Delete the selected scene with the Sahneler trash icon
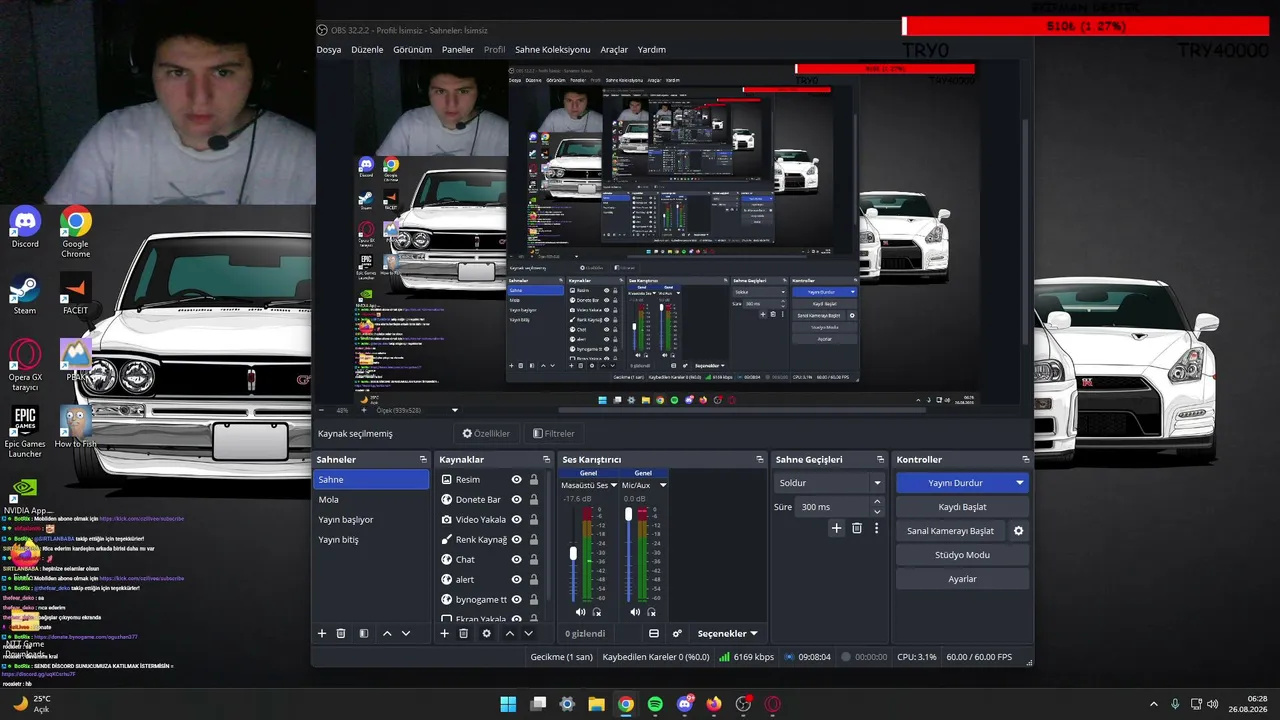 coord(341,633)
